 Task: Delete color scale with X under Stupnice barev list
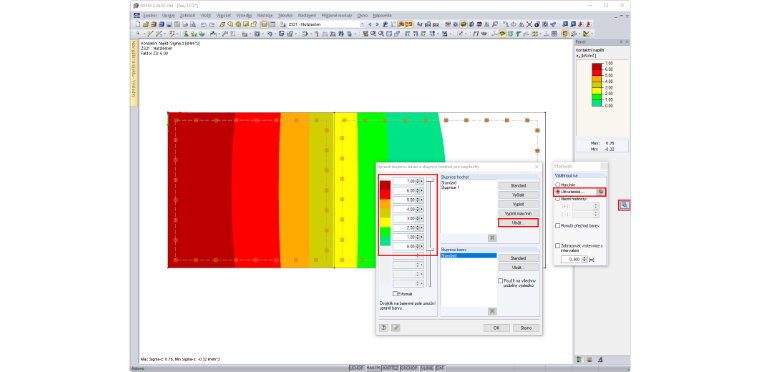492,311
